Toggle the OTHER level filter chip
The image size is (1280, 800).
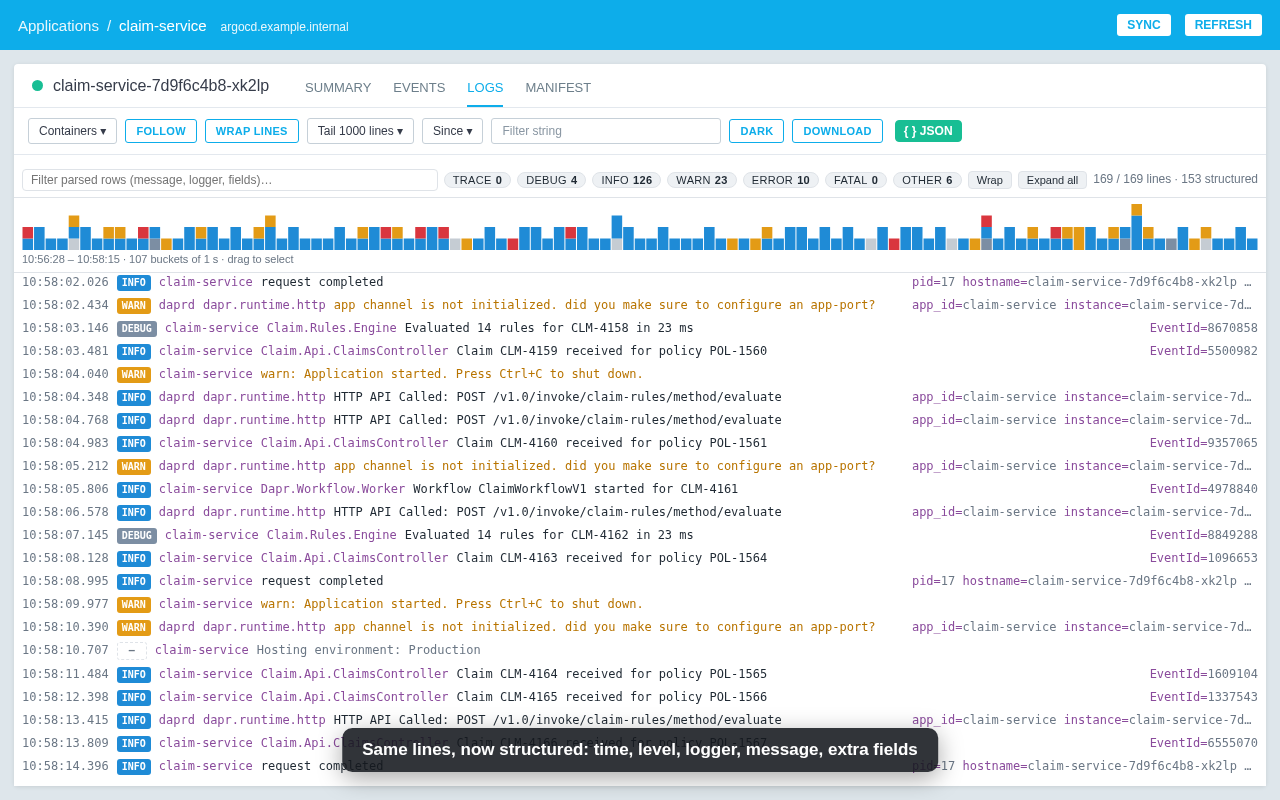click(x=927, y=180)
